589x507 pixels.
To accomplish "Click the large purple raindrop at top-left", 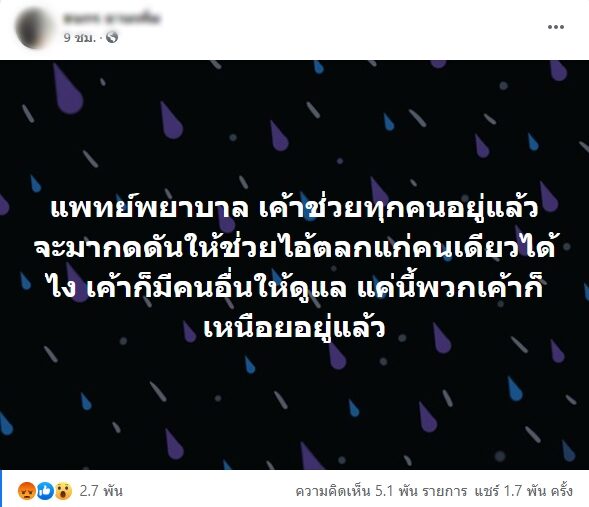I will coord(67,89).
